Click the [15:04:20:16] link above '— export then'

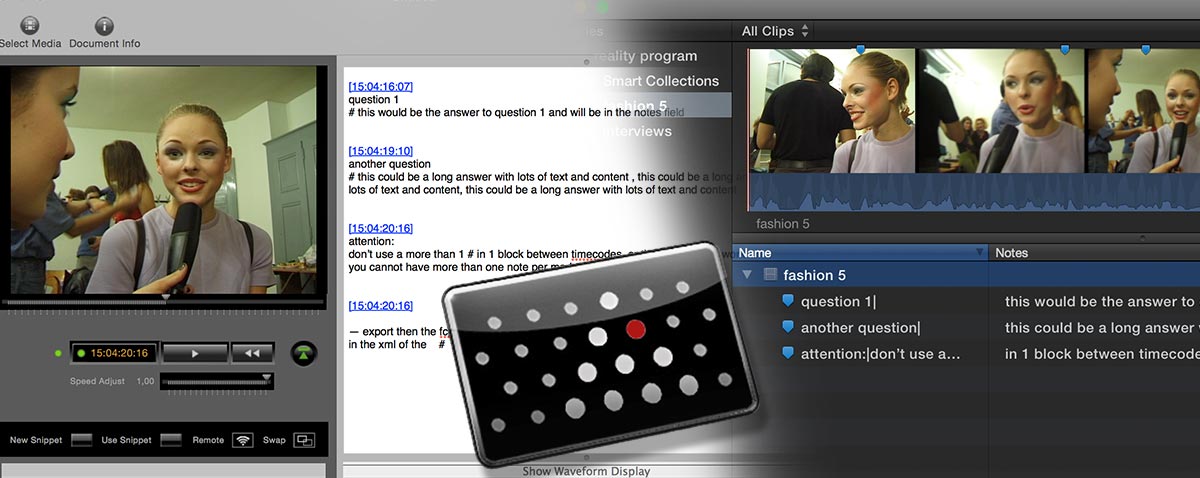[x=380, y=305]
